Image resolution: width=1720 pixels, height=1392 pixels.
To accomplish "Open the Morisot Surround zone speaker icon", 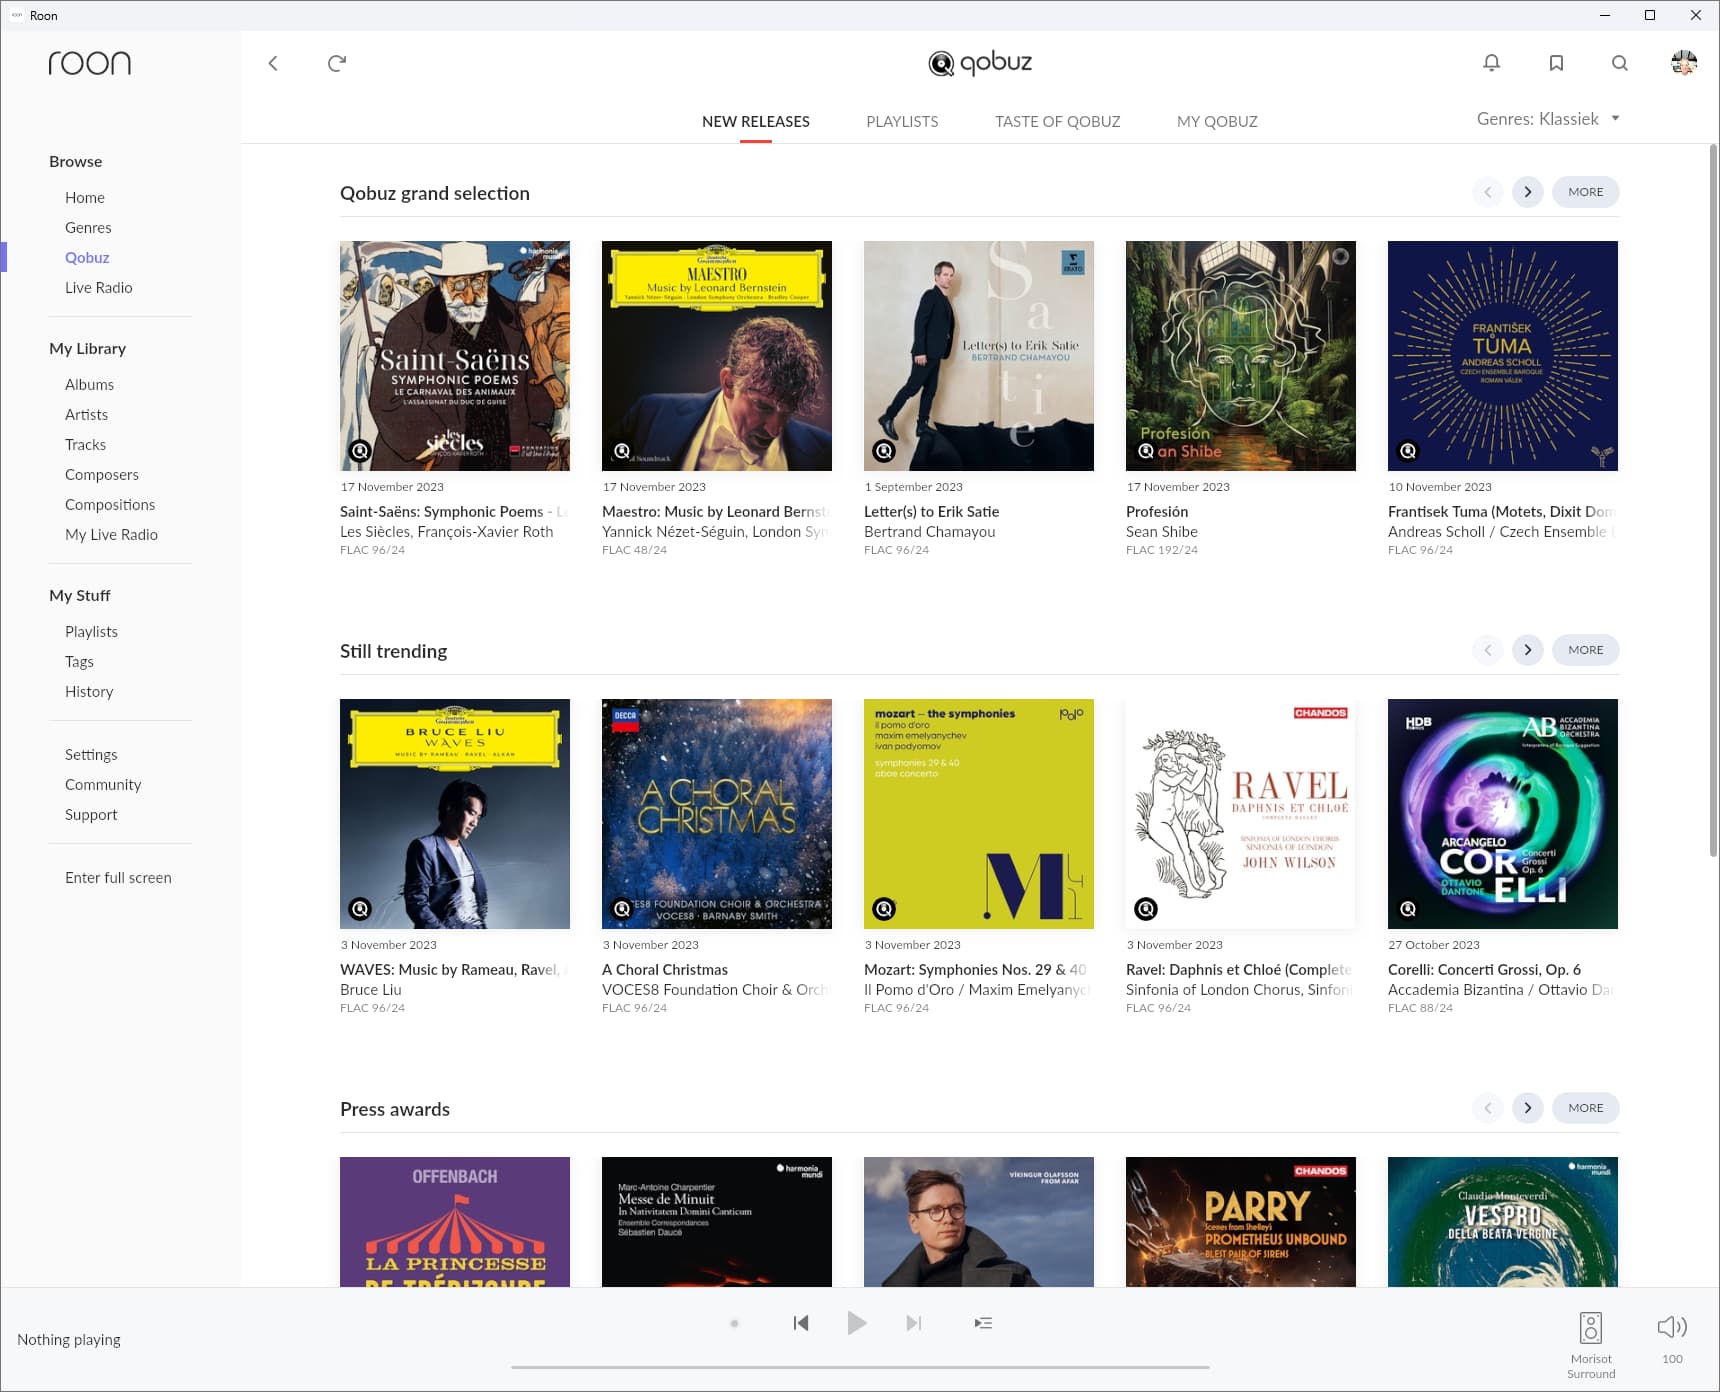I will (x=1591, y=1327).
